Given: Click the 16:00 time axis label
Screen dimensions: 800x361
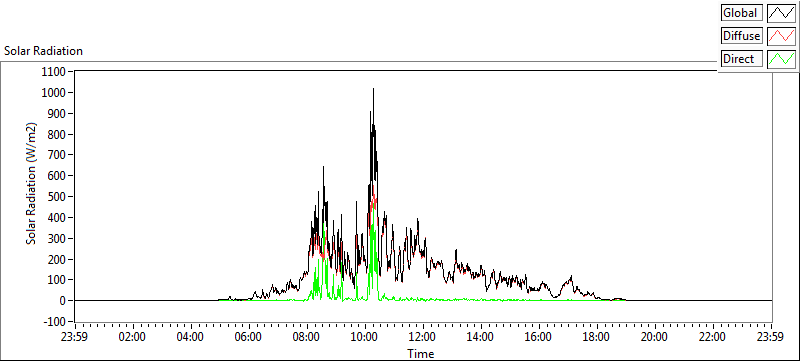Looking at the screenshot, I should (x=539, y=337).
